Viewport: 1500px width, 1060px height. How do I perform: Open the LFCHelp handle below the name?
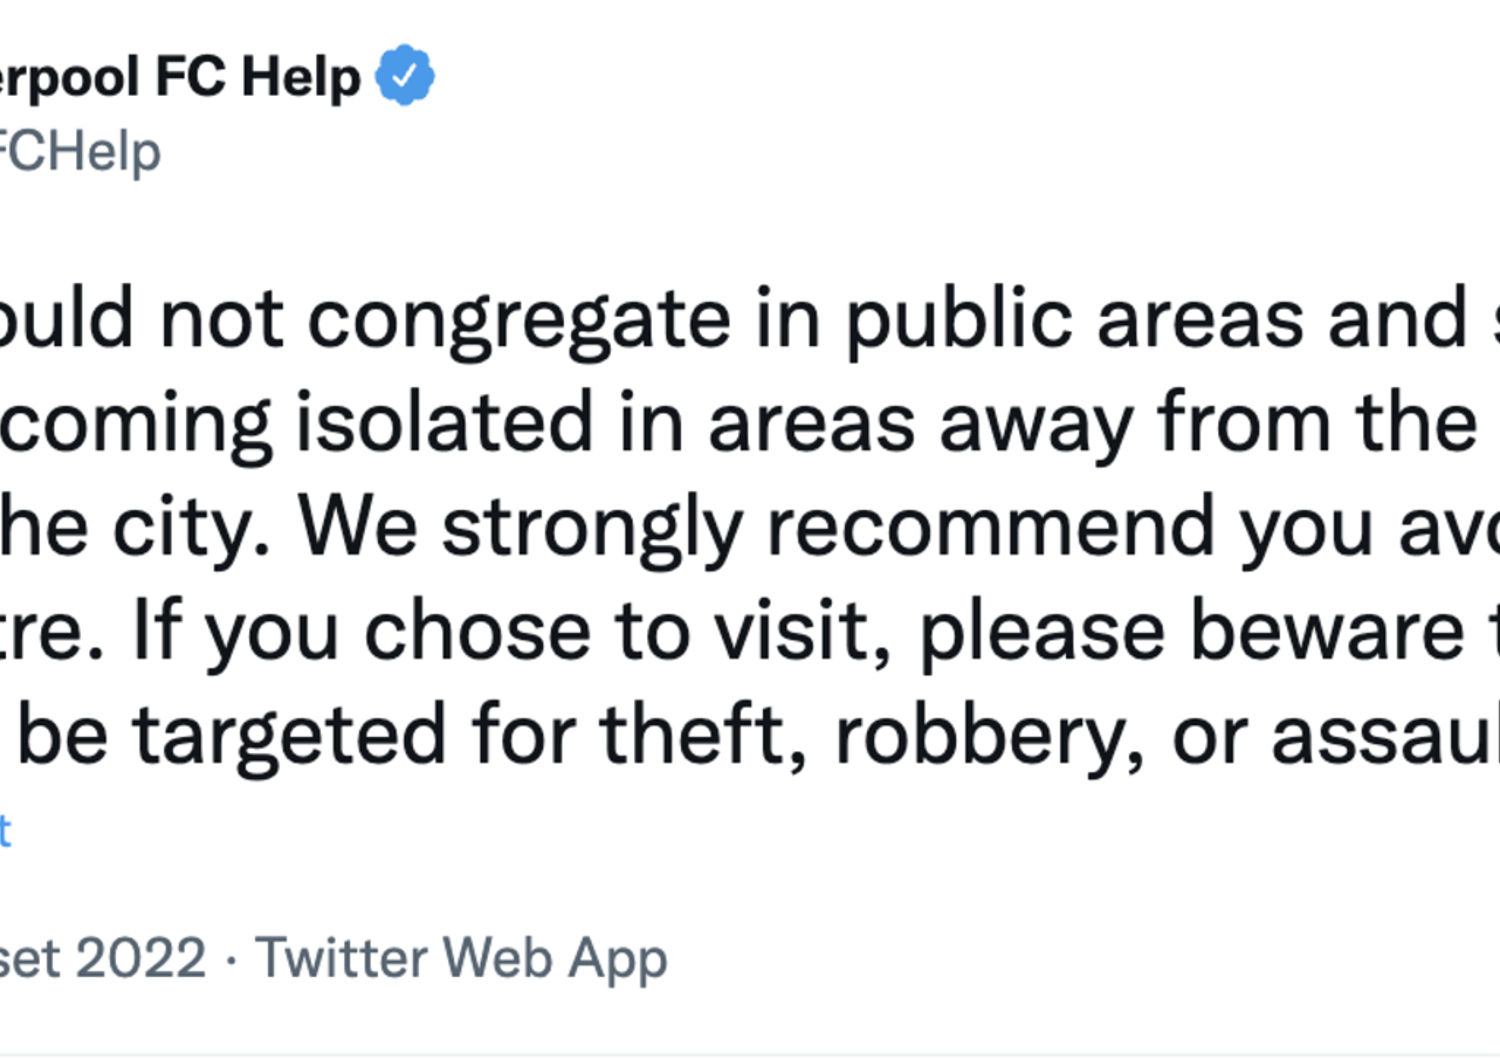coord(80,152)
